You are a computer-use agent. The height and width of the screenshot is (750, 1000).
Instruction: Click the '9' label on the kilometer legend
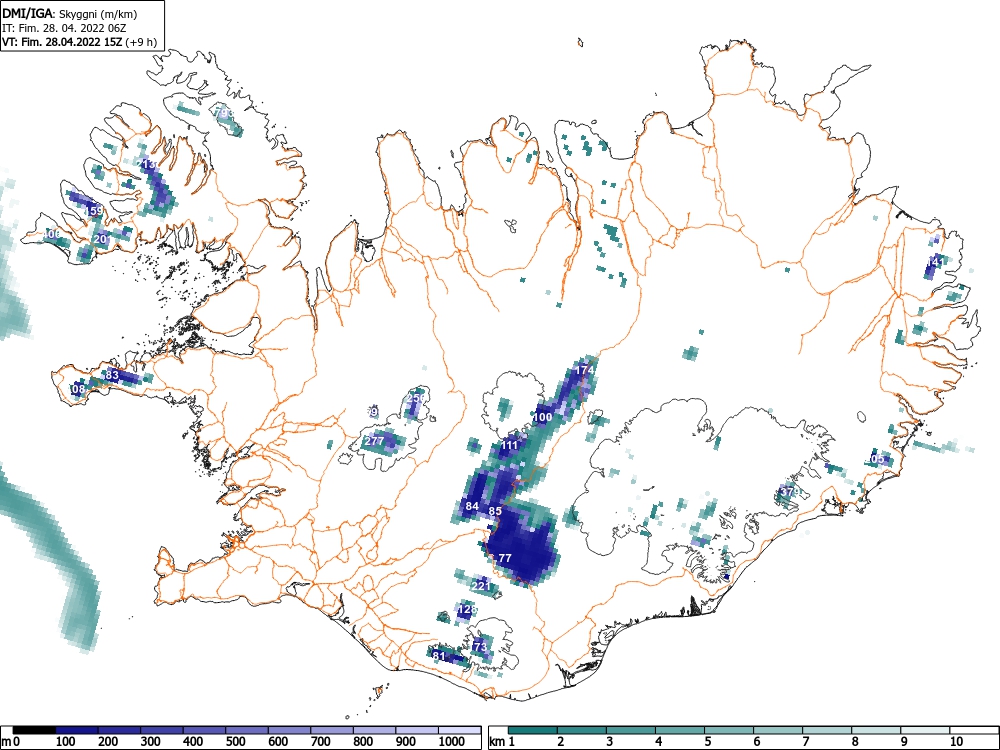coord(904,742)
